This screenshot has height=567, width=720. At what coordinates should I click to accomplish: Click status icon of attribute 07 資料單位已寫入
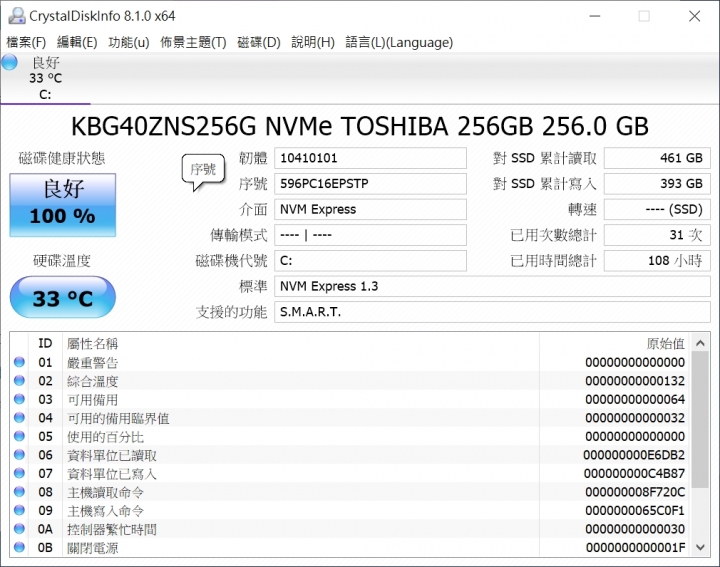pyautogui.click(x=19, y=473)
